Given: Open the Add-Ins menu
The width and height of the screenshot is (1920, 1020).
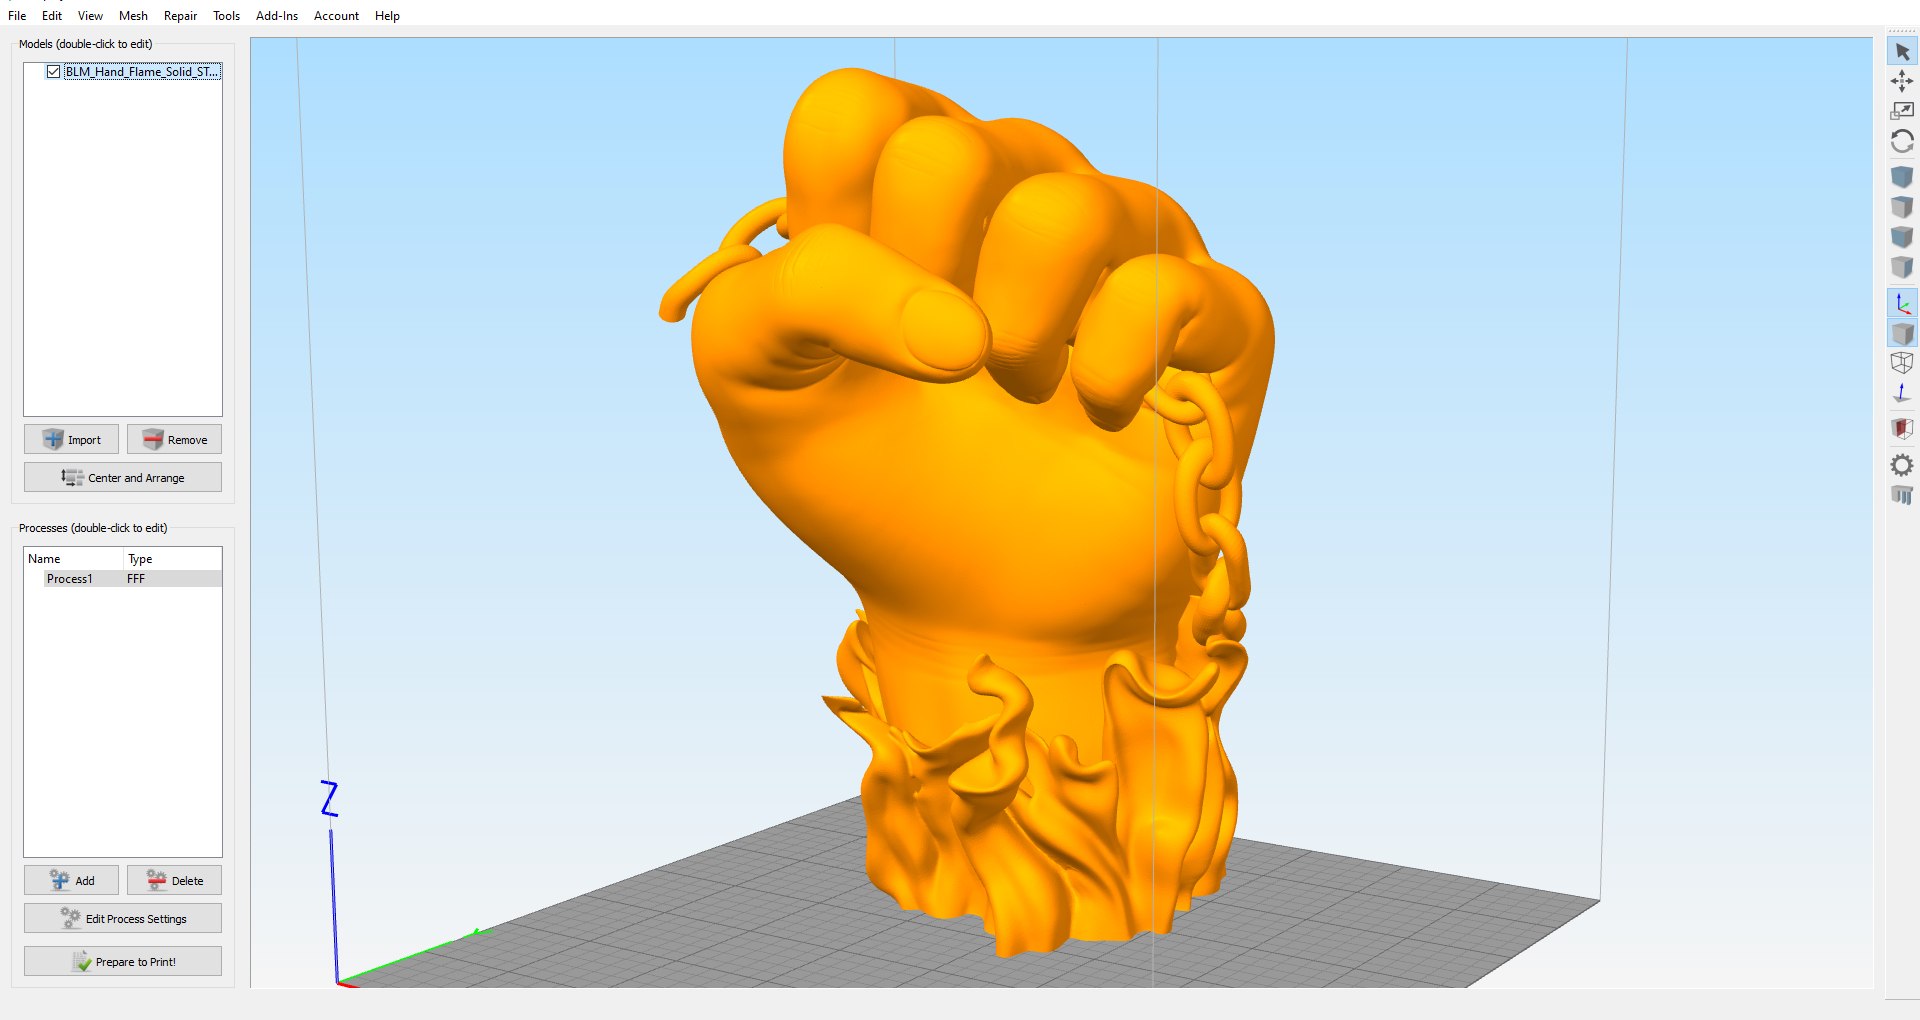Looking at the screenshot, I should [x=277, y=16].
